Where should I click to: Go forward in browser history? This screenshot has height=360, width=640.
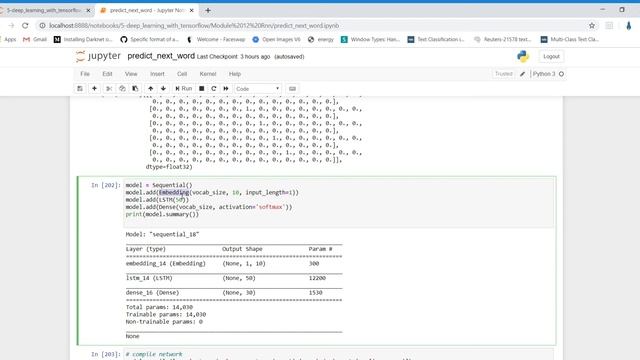11,26
